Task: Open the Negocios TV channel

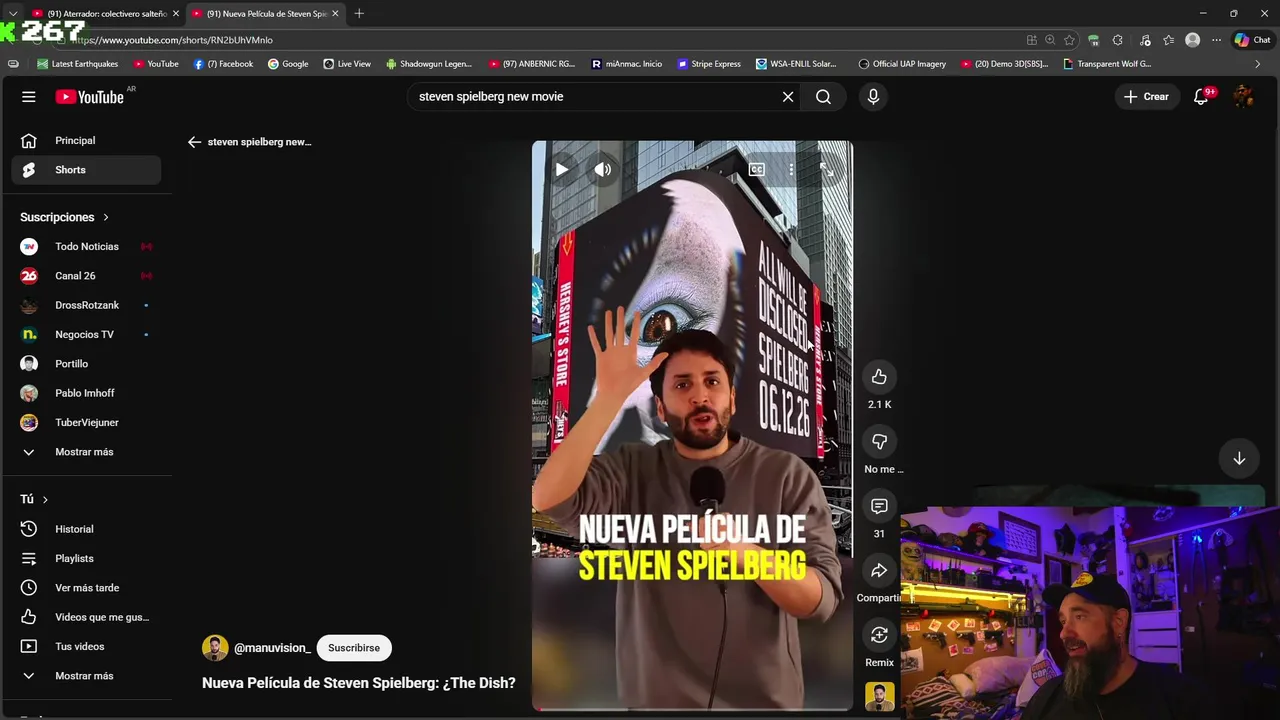Action: click(86, 335)
